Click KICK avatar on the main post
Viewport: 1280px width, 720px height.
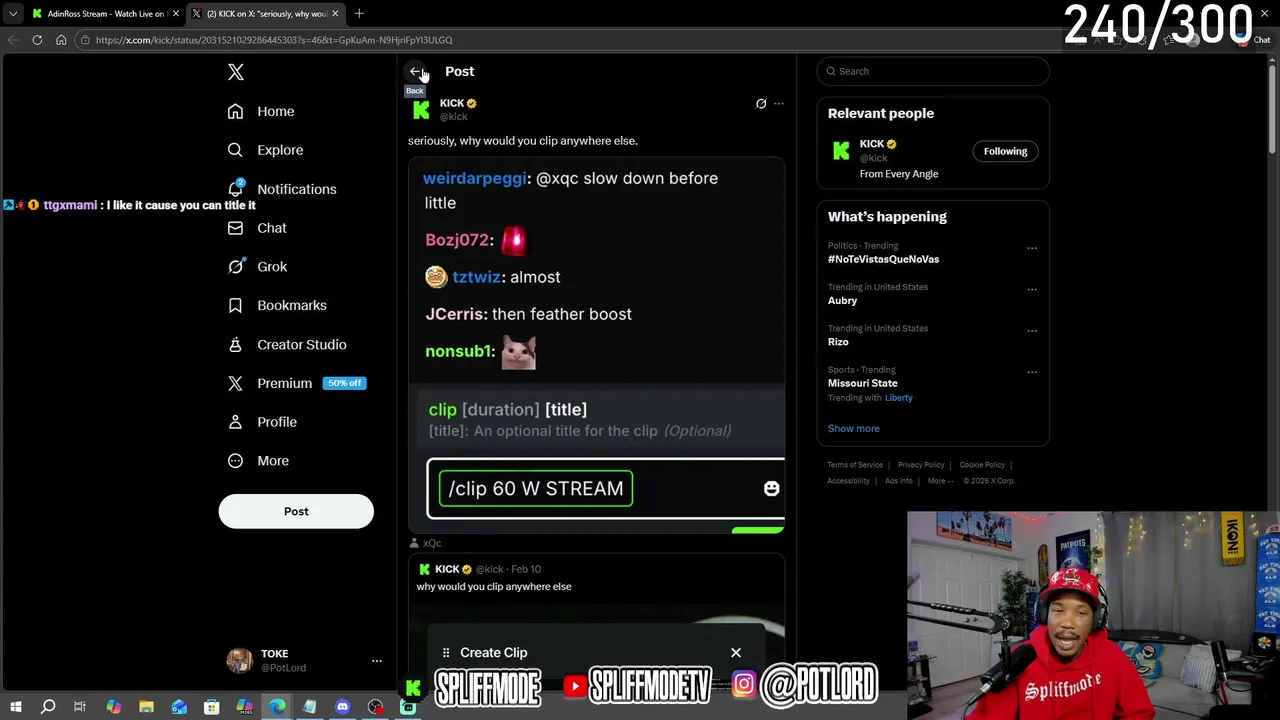click(x=421, y=109)
